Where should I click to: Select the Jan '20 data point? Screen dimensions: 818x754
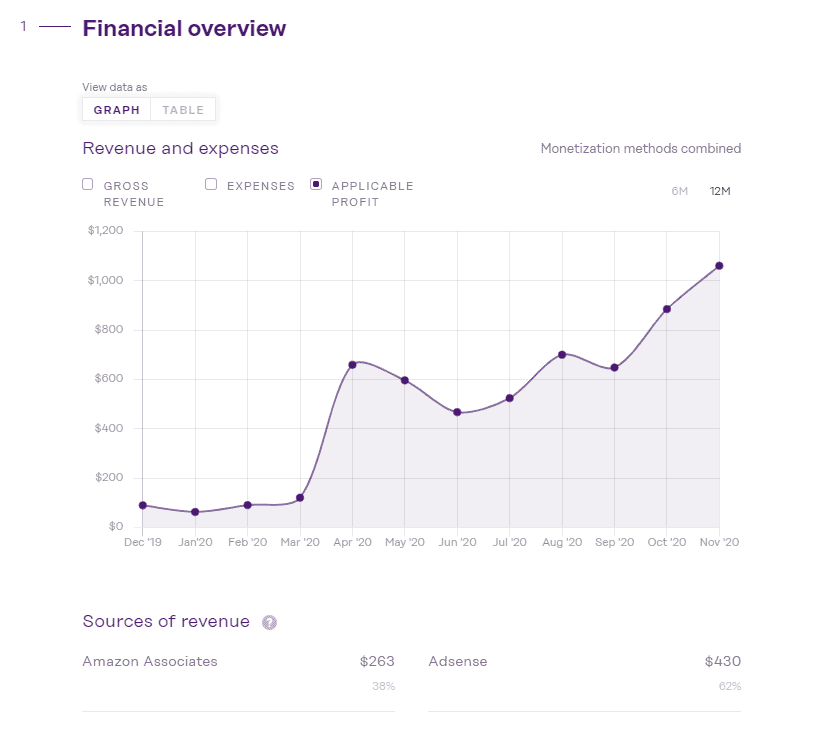point(195,512)
